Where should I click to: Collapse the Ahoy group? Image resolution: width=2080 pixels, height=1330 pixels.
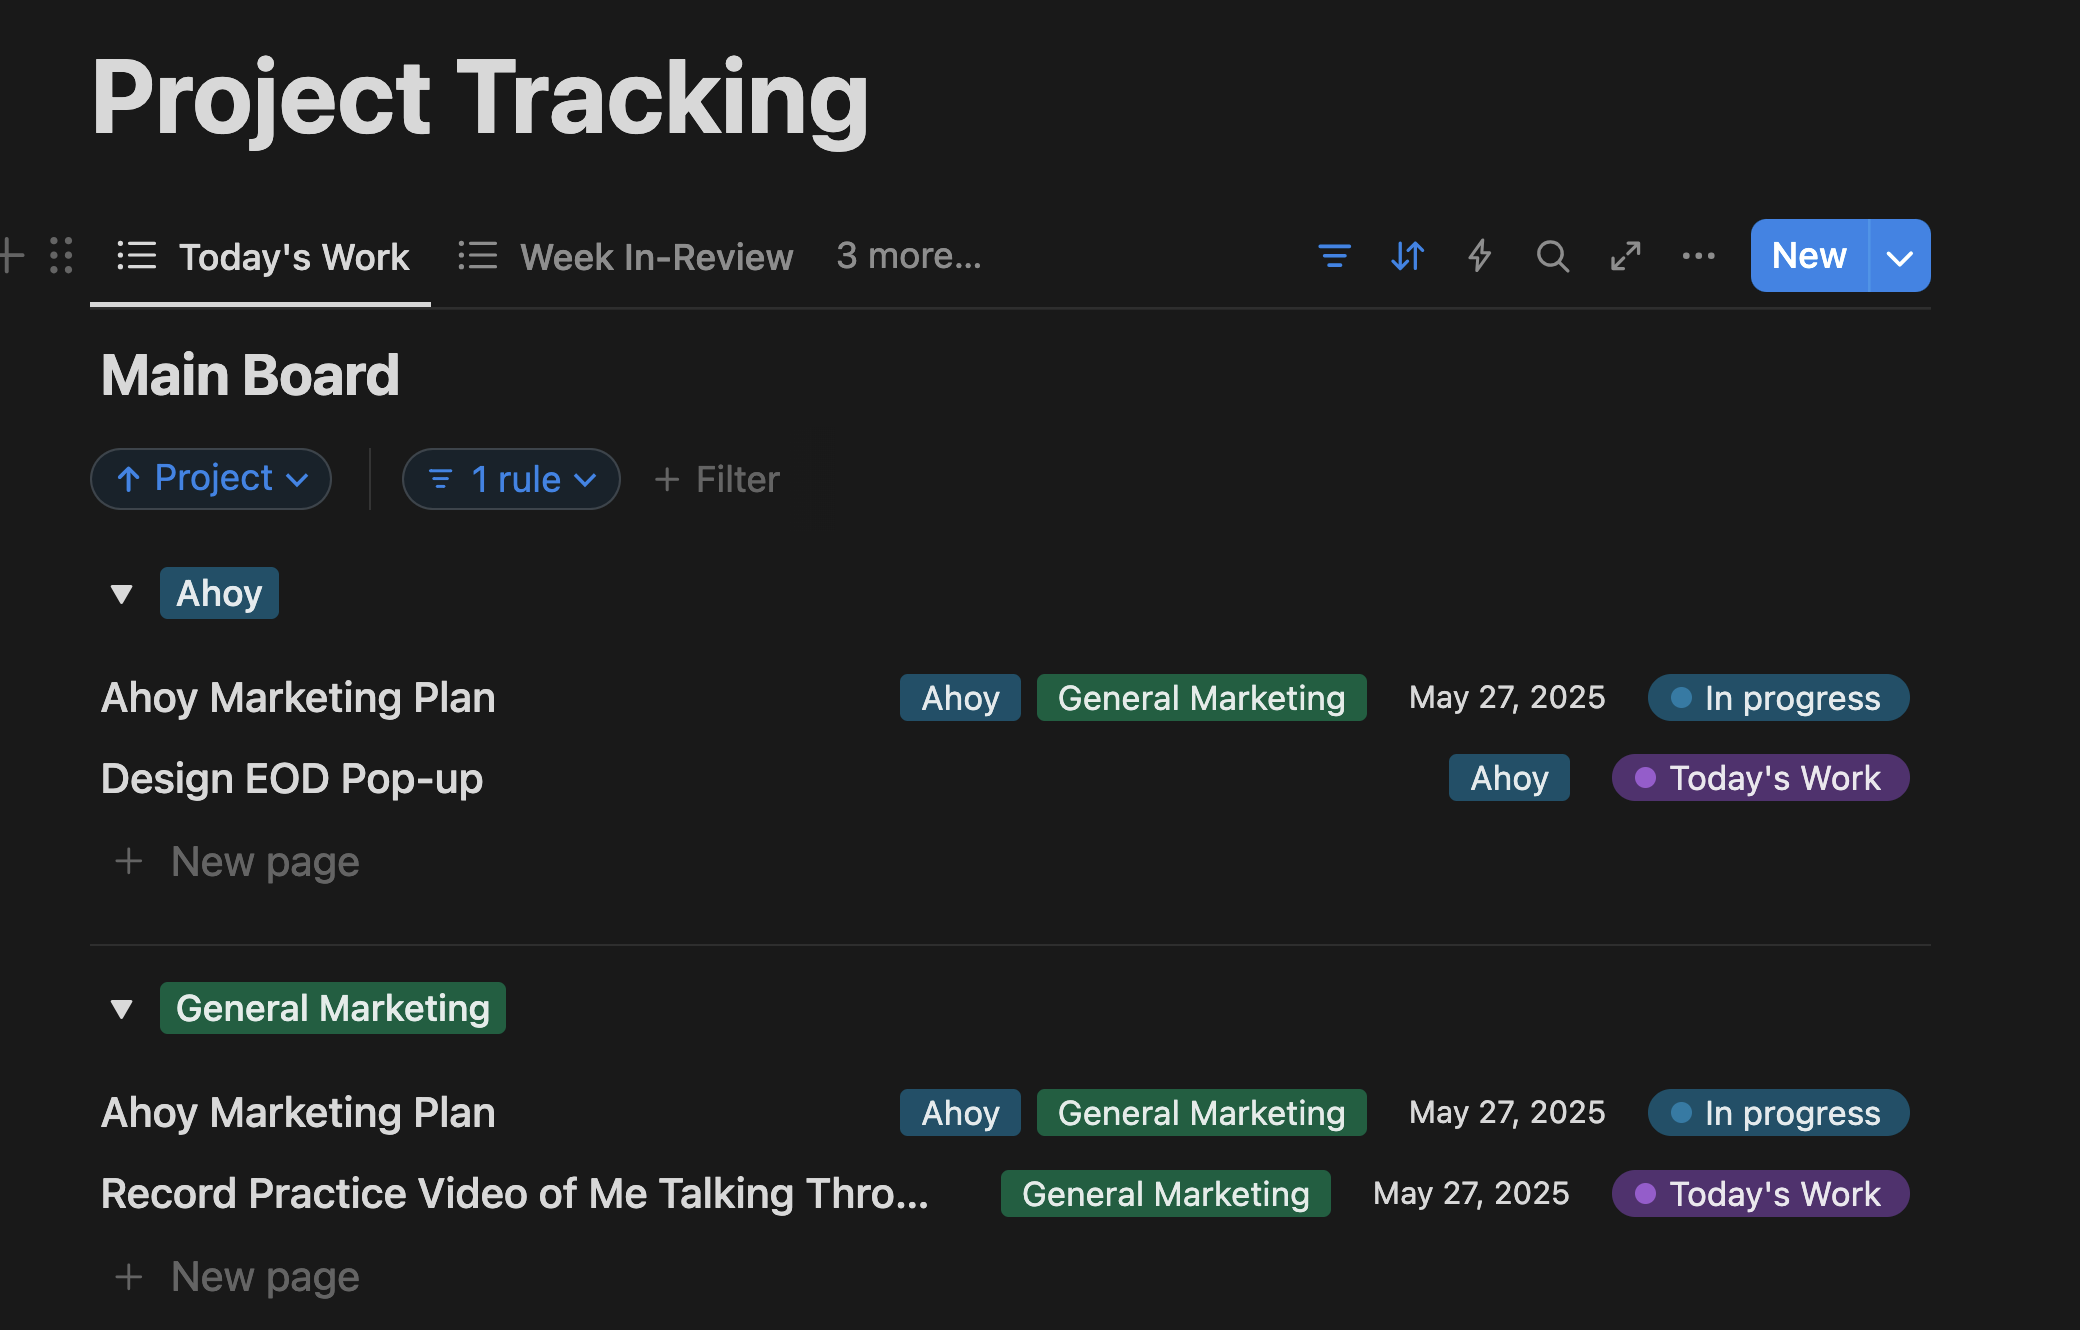pos(122,594)
